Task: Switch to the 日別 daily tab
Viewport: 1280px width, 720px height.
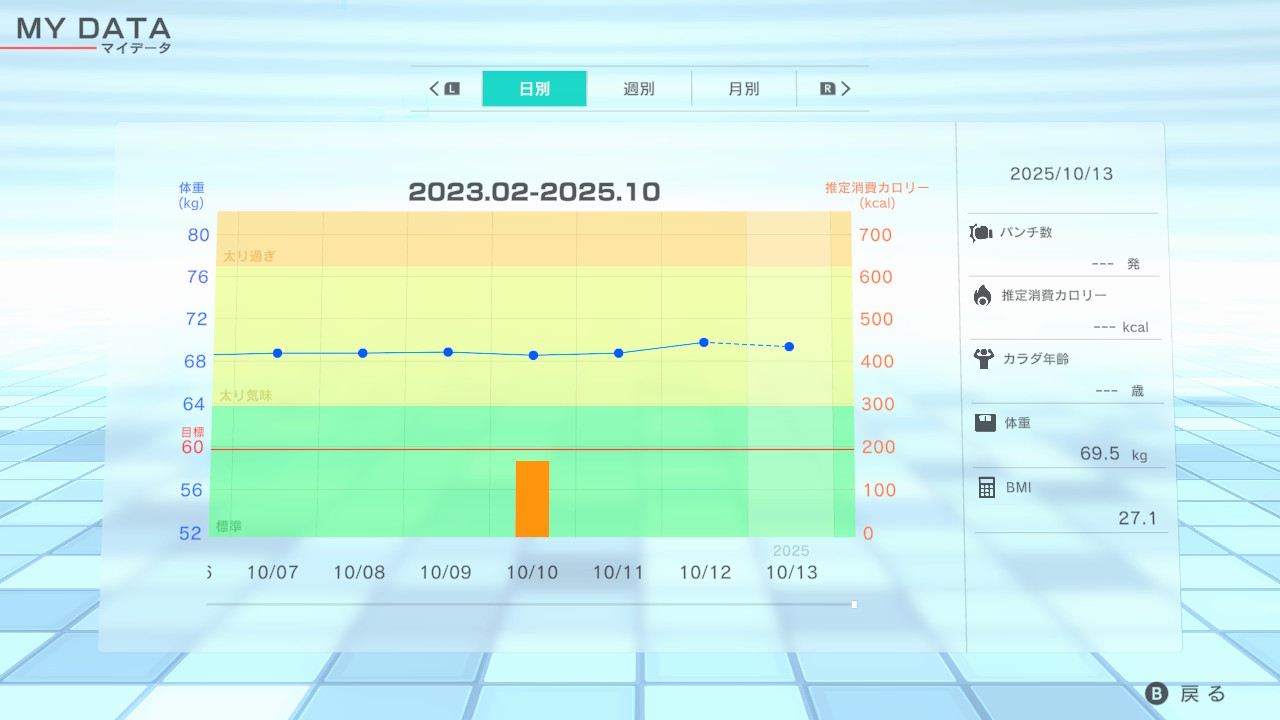Action: click(x=534, y=89)
